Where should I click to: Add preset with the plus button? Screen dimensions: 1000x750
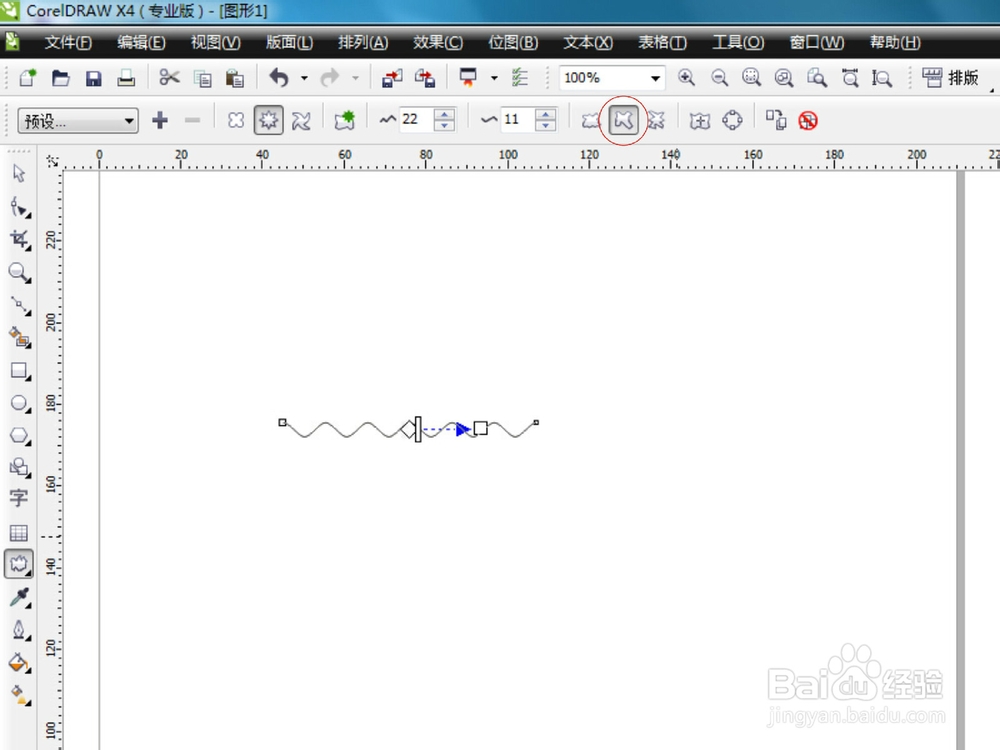[160, 120]
